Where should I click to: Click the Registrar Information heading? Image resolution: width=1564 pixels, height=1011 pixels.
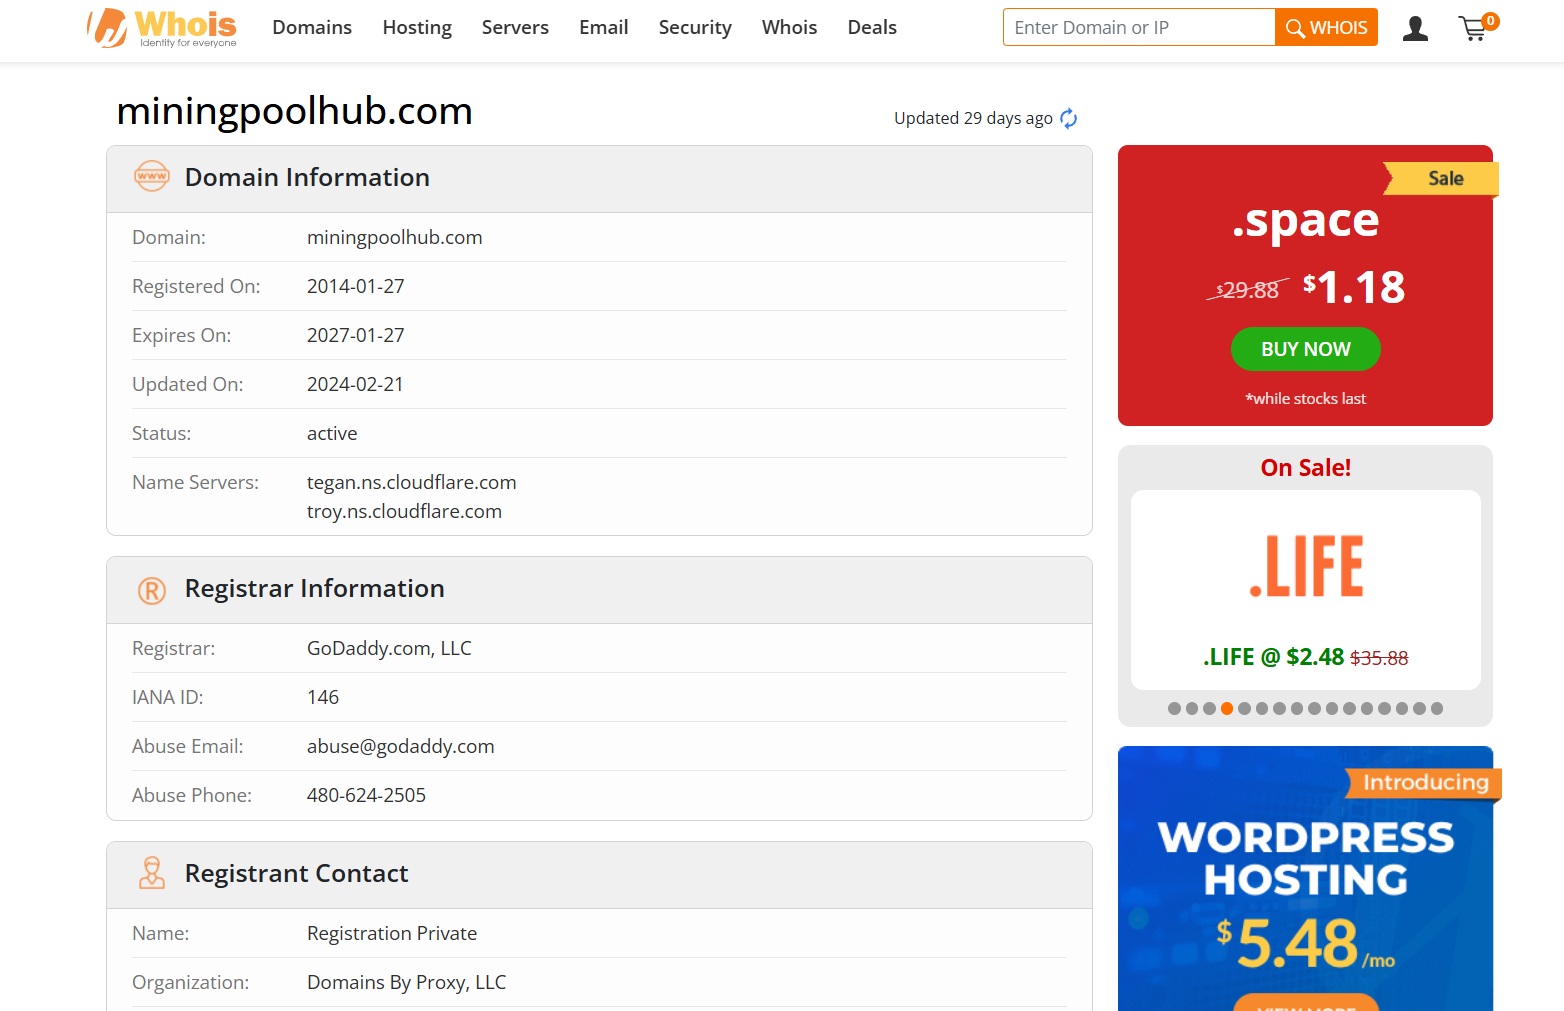point(315,588)
